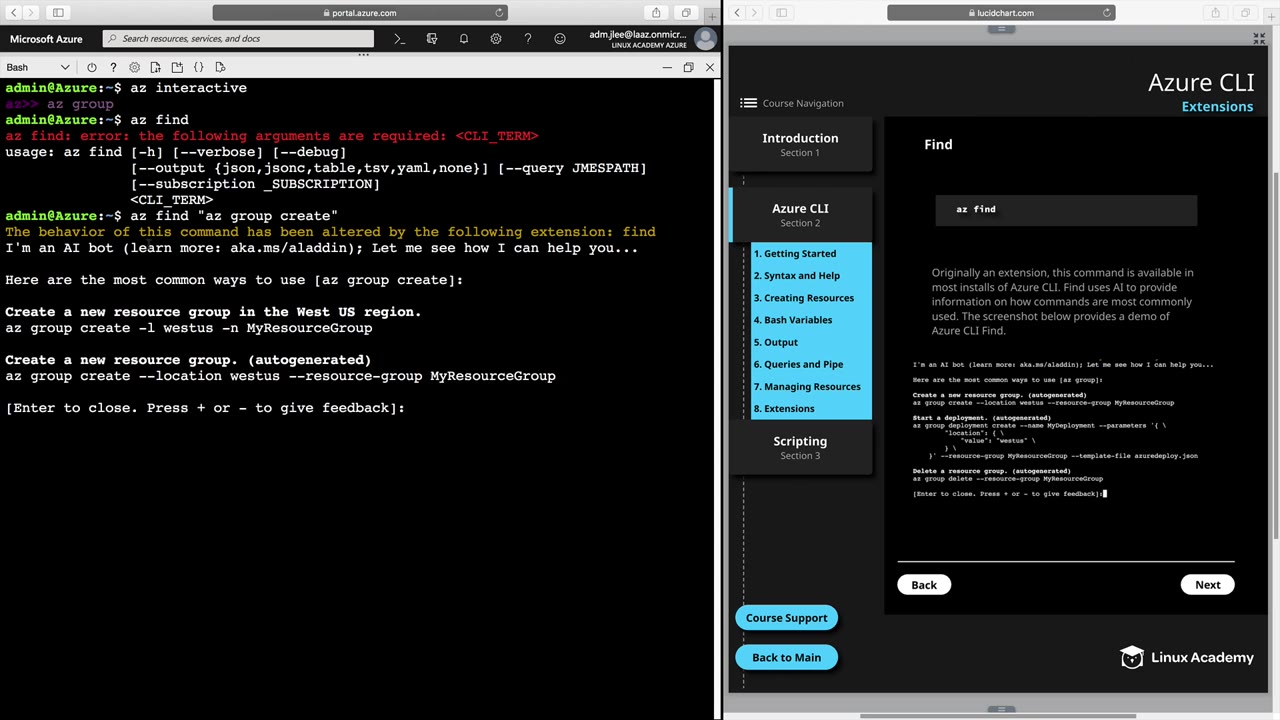Reload the portal.azure.com page

pos(499,13)
